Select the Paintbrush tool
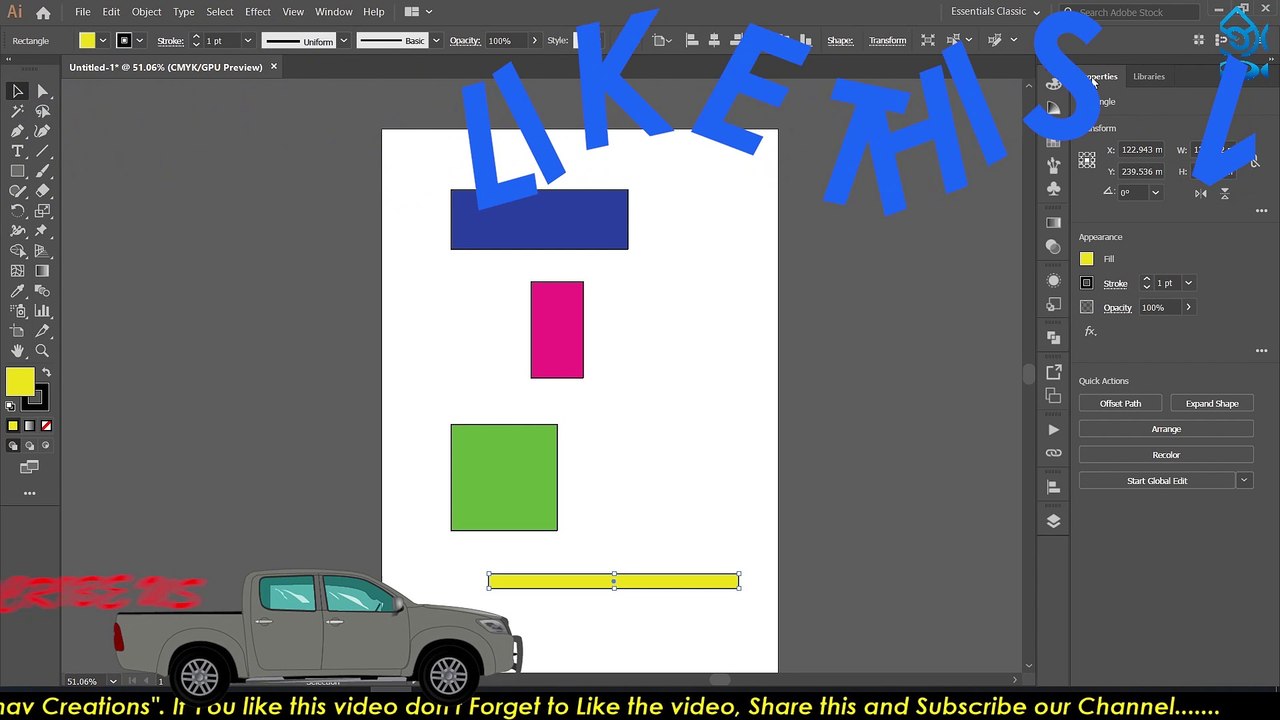This screenshot has width=1280, height=720. tap(42, 171)
